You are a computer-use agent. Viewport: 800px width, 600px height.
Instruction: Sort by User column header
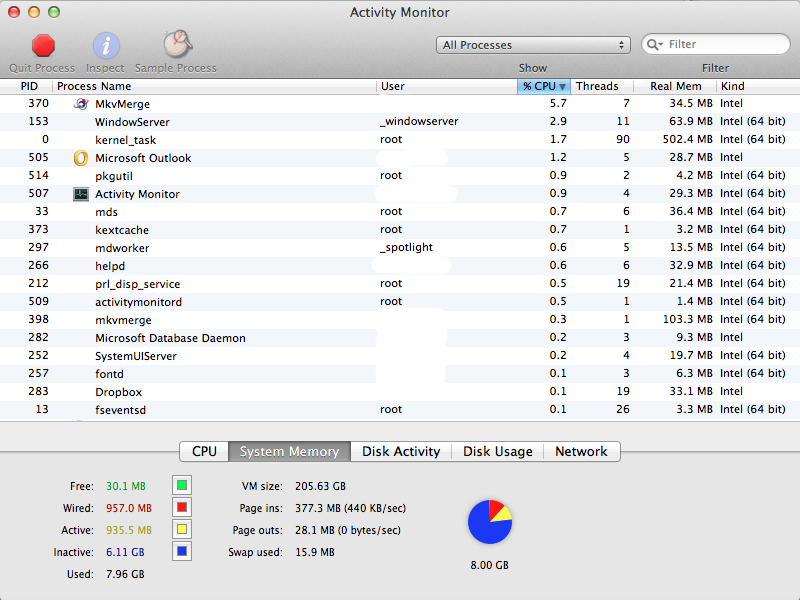pos(447,86)
